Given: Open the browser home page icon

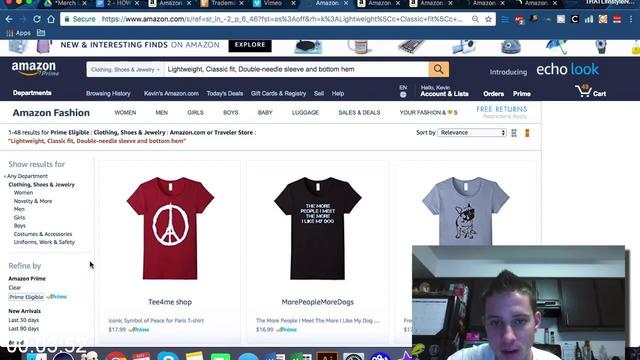Looking at the screenshot, I should pyautogui.click(x=51, y=19).
